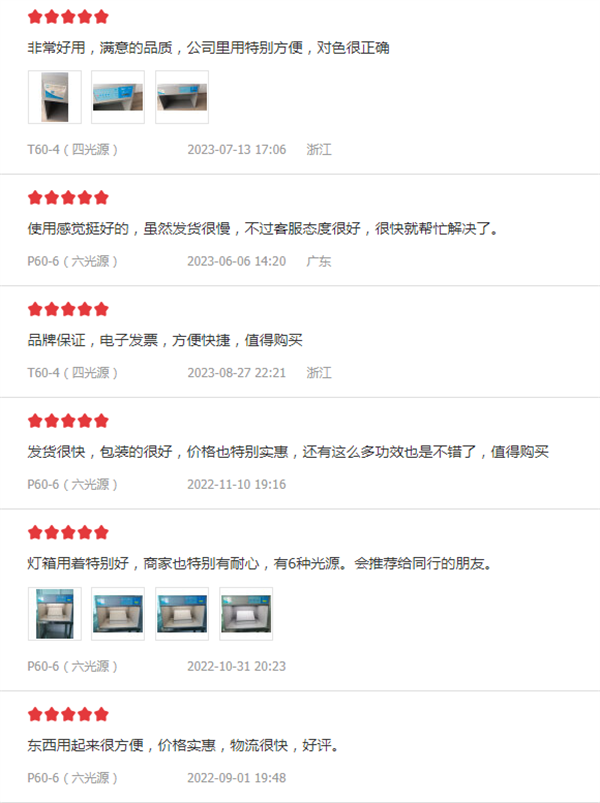Click 广东 location of second review
600x803 pixels.
coord(319,261)
